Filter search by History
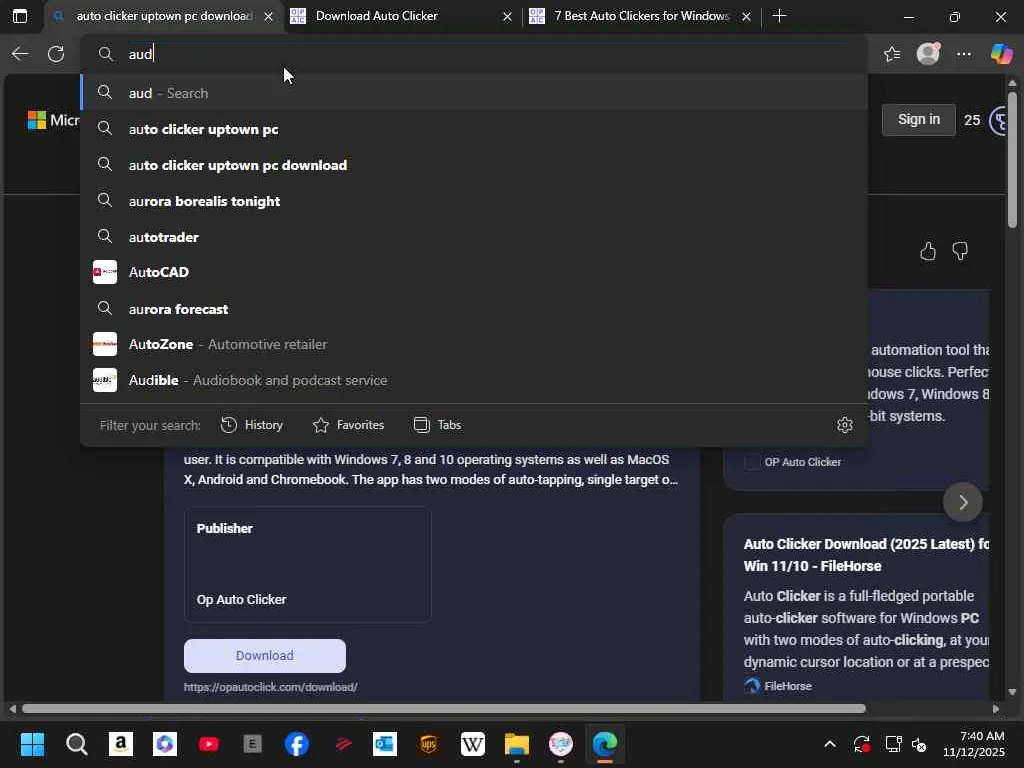1024x768 pixels. [x=251, y=425]
